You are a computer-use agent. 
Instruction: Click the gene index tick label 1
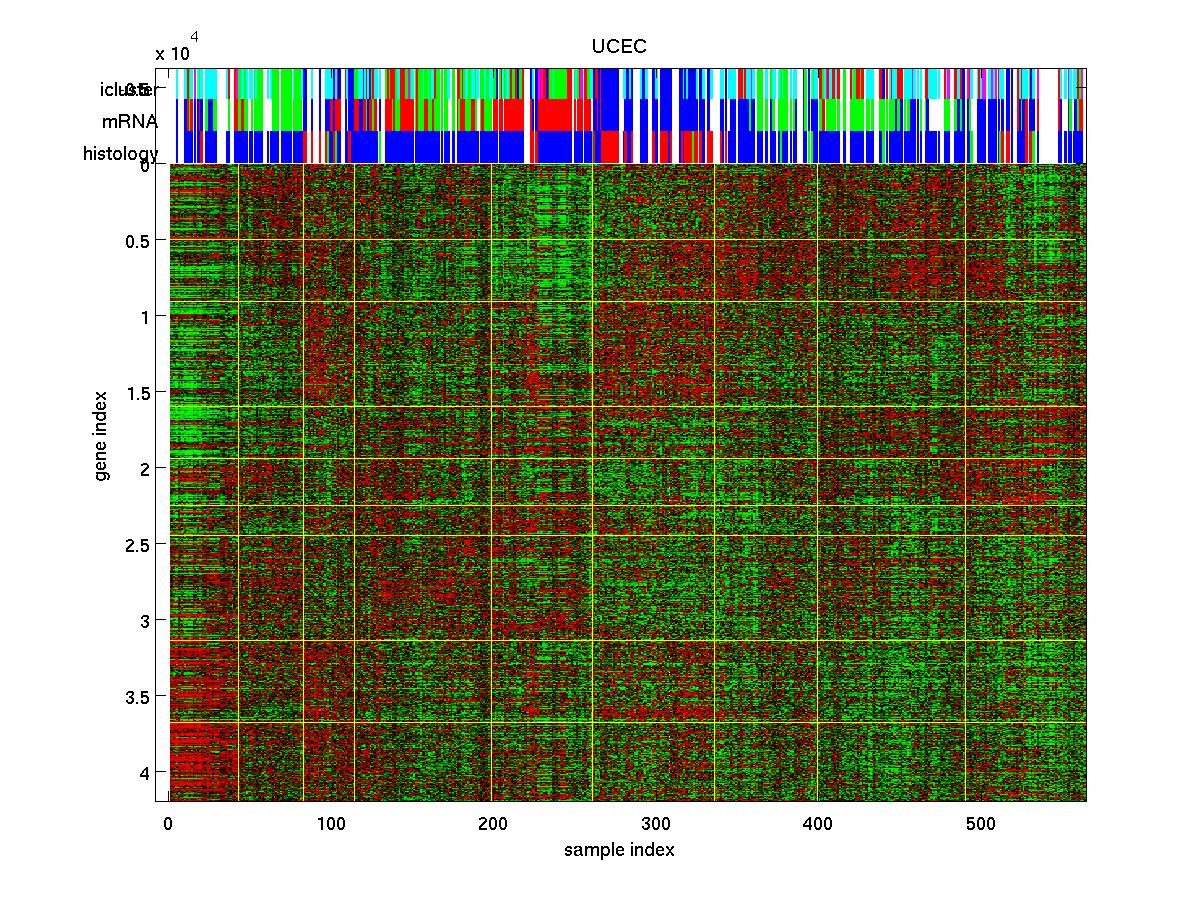(x=144, y=317)
